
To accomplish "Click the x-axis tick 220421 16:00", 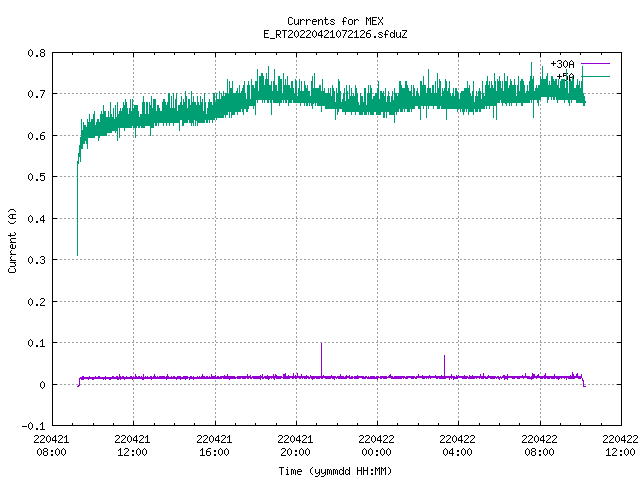I will (214, 446).
